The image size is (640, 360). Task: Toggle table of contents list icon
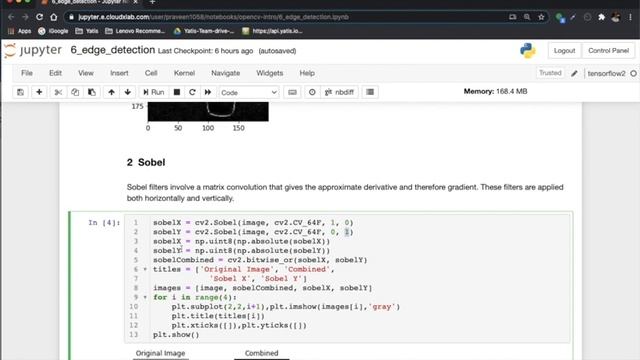[x=370, y=92]
